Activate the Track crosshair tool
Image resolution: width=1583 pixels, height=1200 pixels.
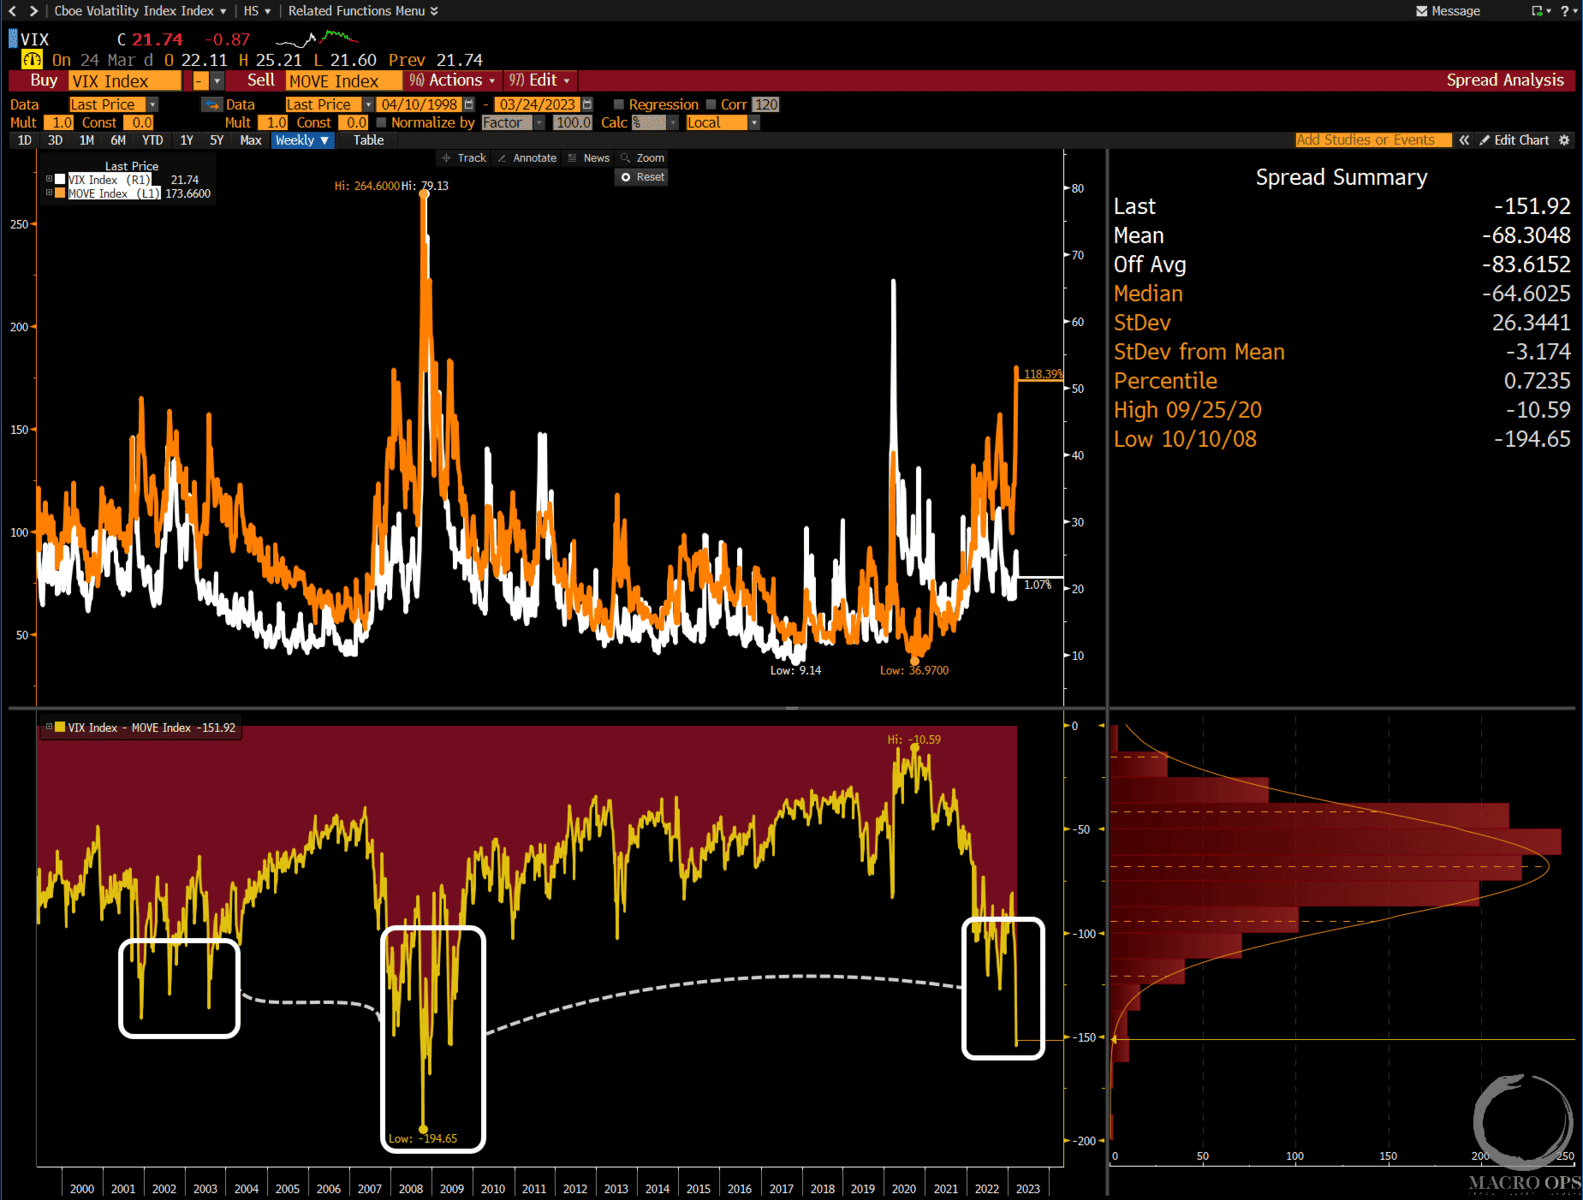coord(464,158)
